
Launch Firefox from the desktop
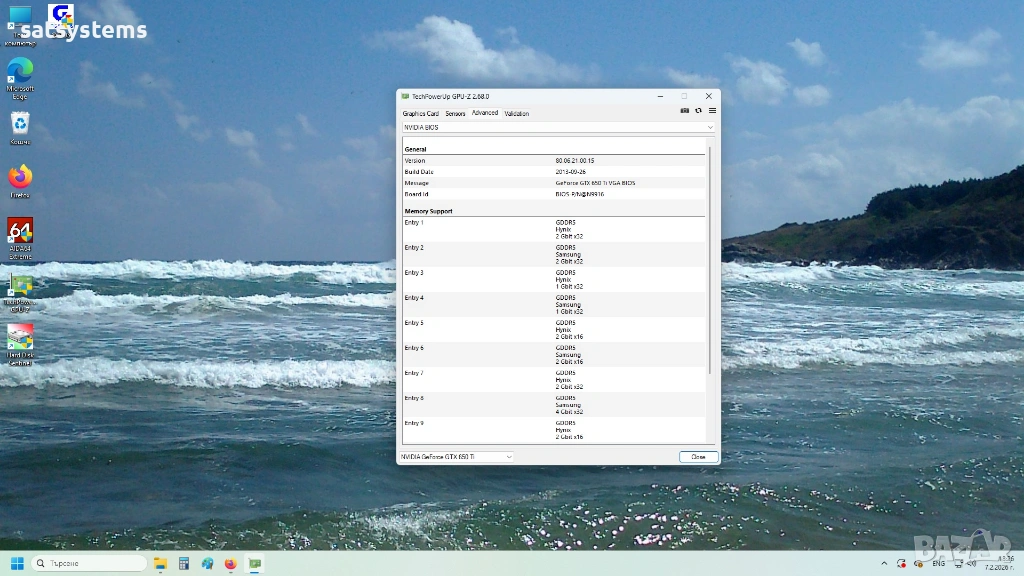20,178
